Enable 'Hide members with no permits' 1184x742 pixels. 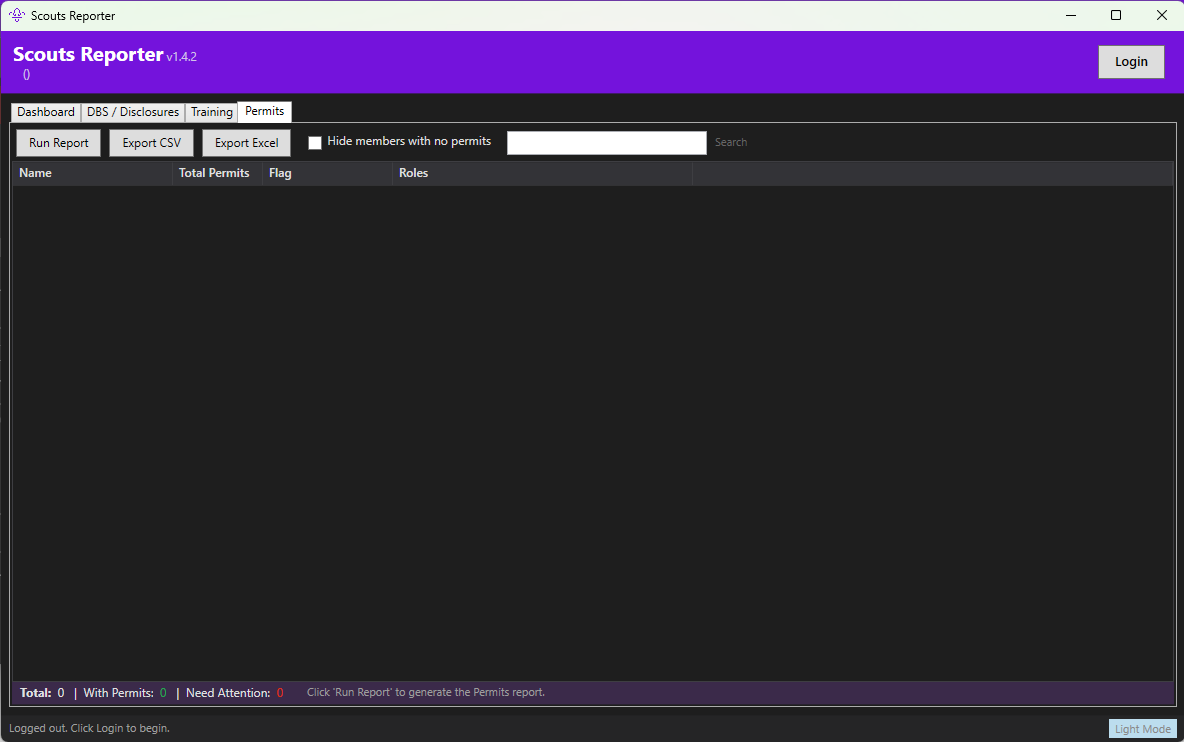(x=315, y=142)
